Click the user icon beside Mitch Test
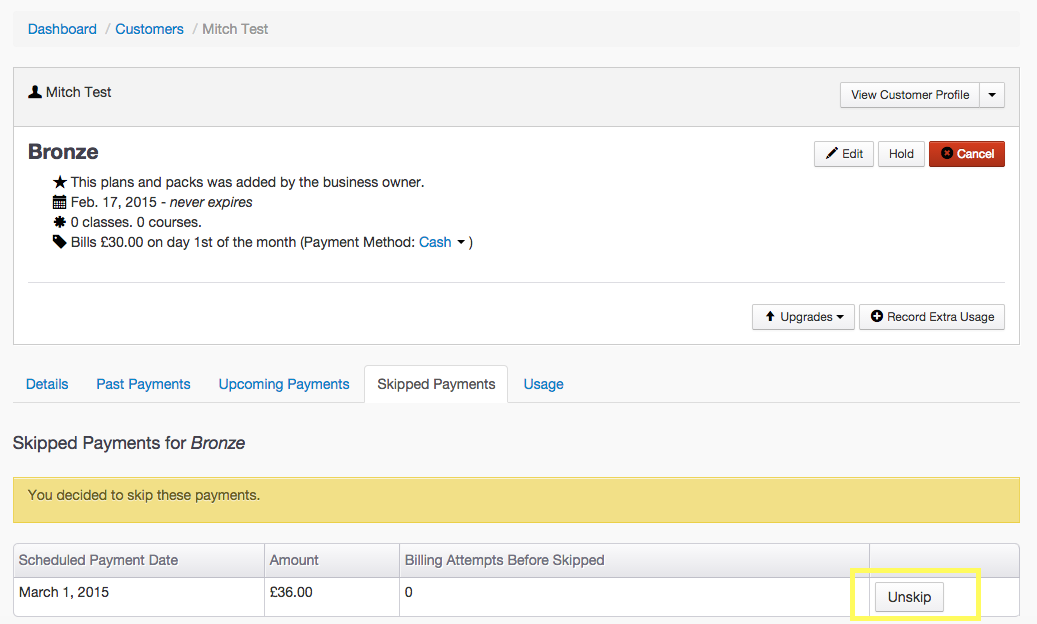Screen dimensions: 1037x624 [35, 92]
